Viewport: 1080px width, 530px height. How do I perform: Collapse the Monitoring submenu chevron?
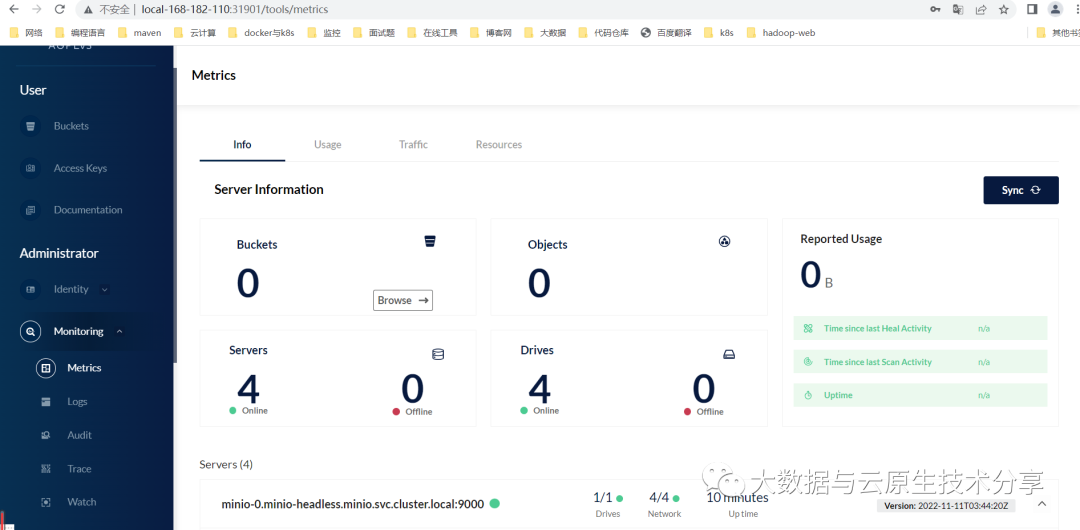tap(120, 332)
